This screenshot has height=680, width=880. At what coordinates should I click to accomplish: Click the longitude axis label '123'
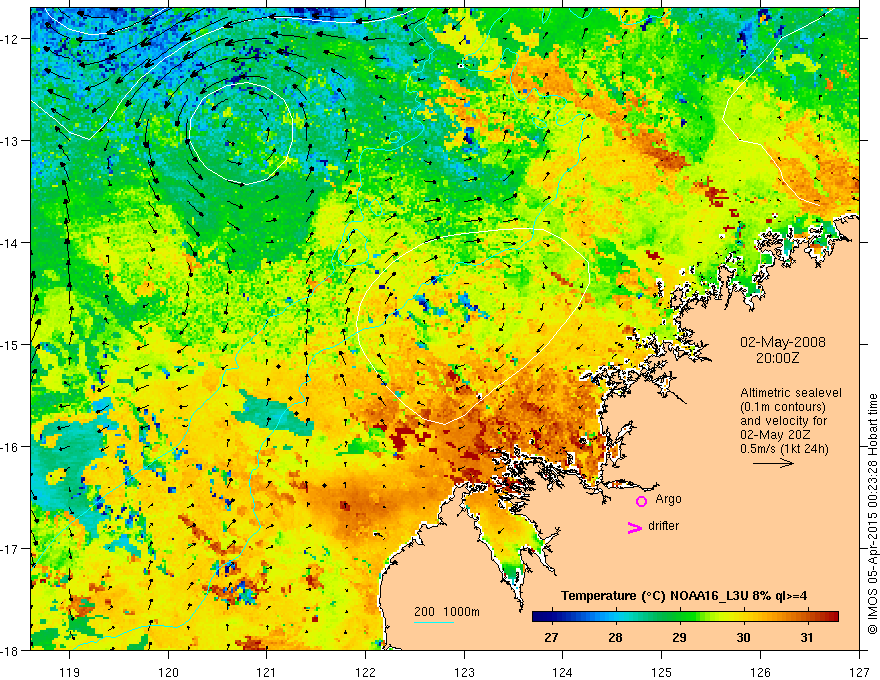coord(464,673)
